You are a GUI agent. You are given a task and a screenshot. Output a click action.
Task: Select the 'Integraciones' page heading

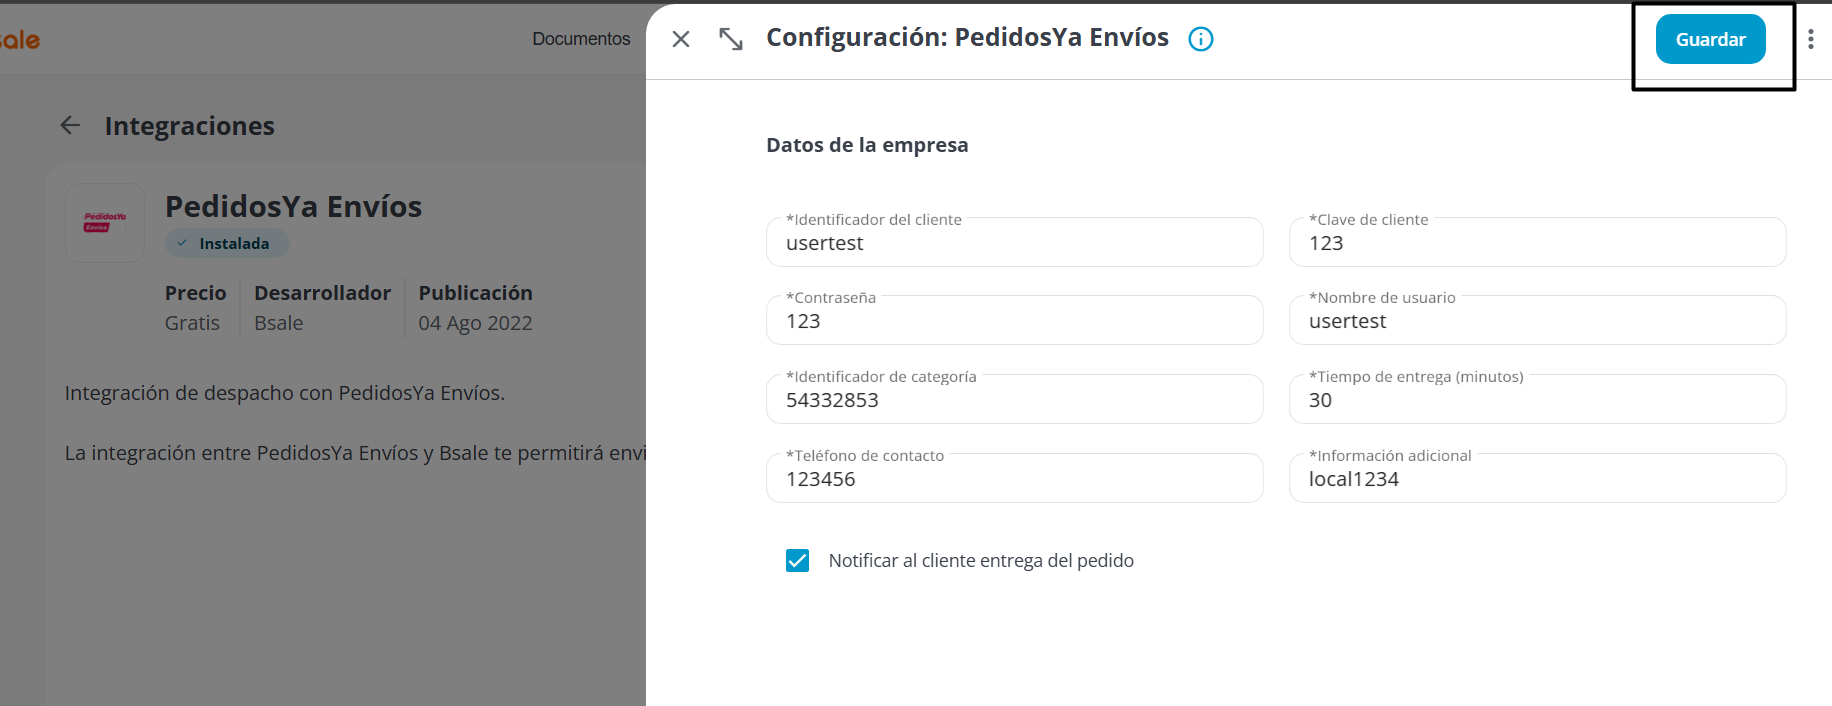pyautogui.click(x=189, y=126)
